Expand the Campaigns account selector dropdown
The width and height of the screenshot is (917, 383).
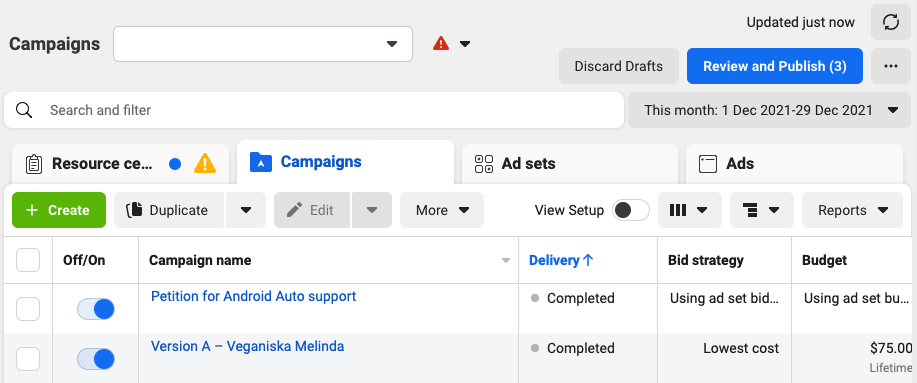263,44
